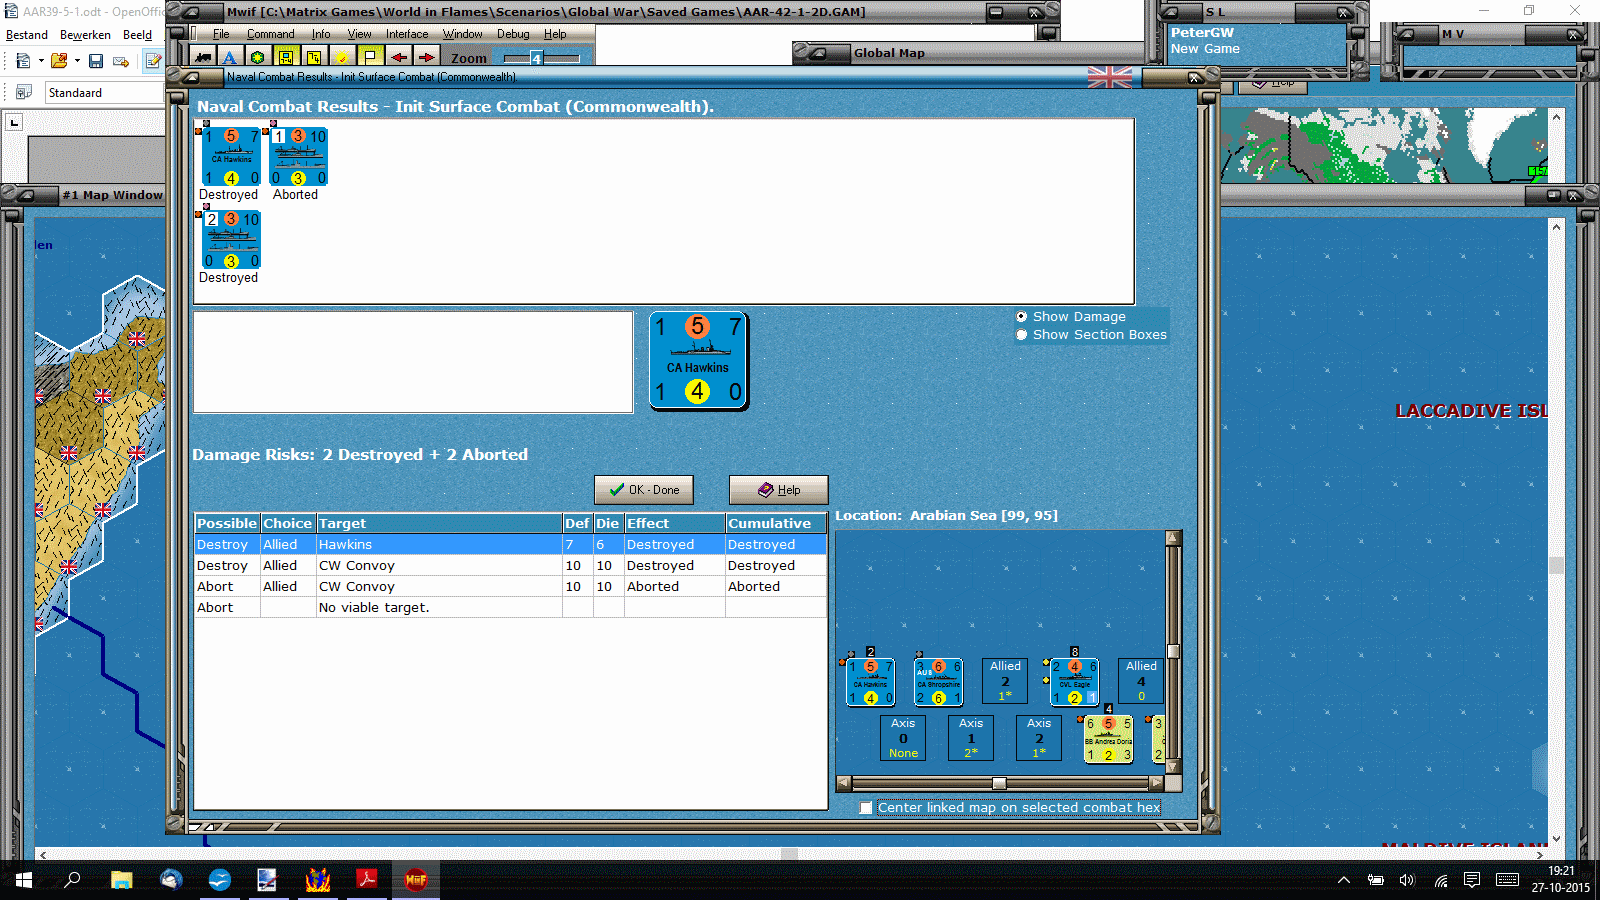This screenshot has width=1600, height=900.
Task: Click the Possible column header
Action: coord(227,523)
